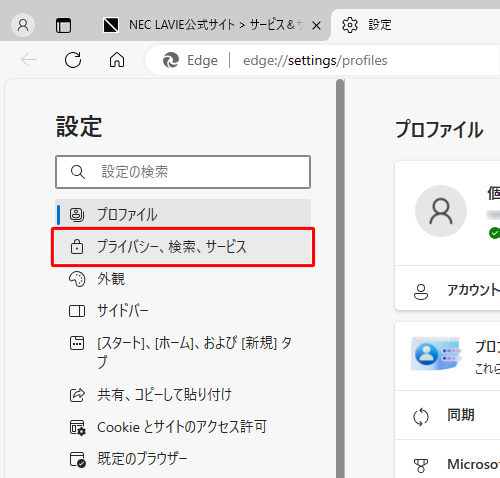Open Cookie とサイトのアクセス許可 settings
Viewport: 500px width, 478px height.
pos(183,427)
